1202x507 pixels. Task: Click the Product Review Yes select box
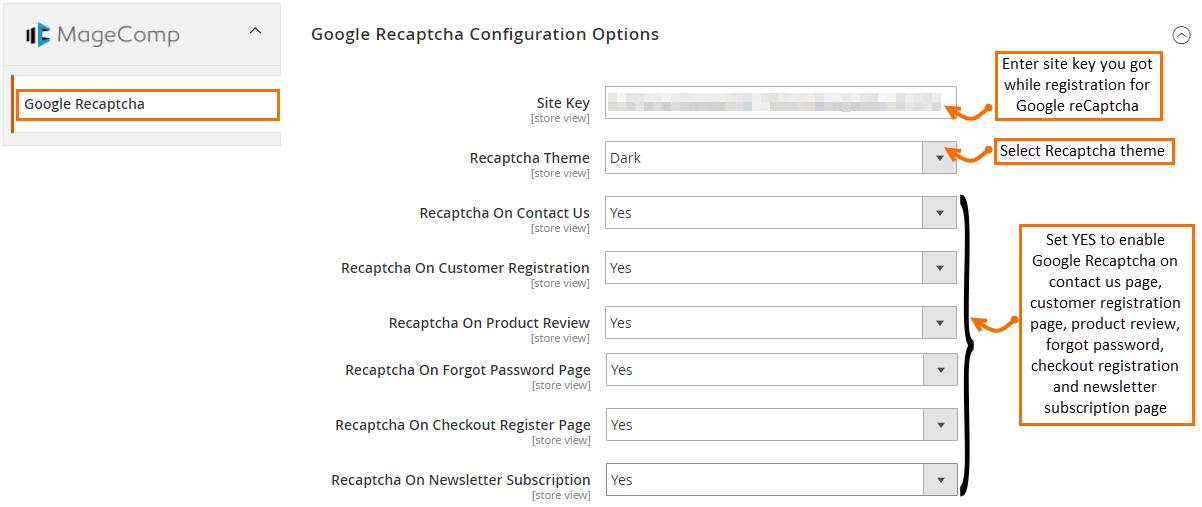pos(780,322)
